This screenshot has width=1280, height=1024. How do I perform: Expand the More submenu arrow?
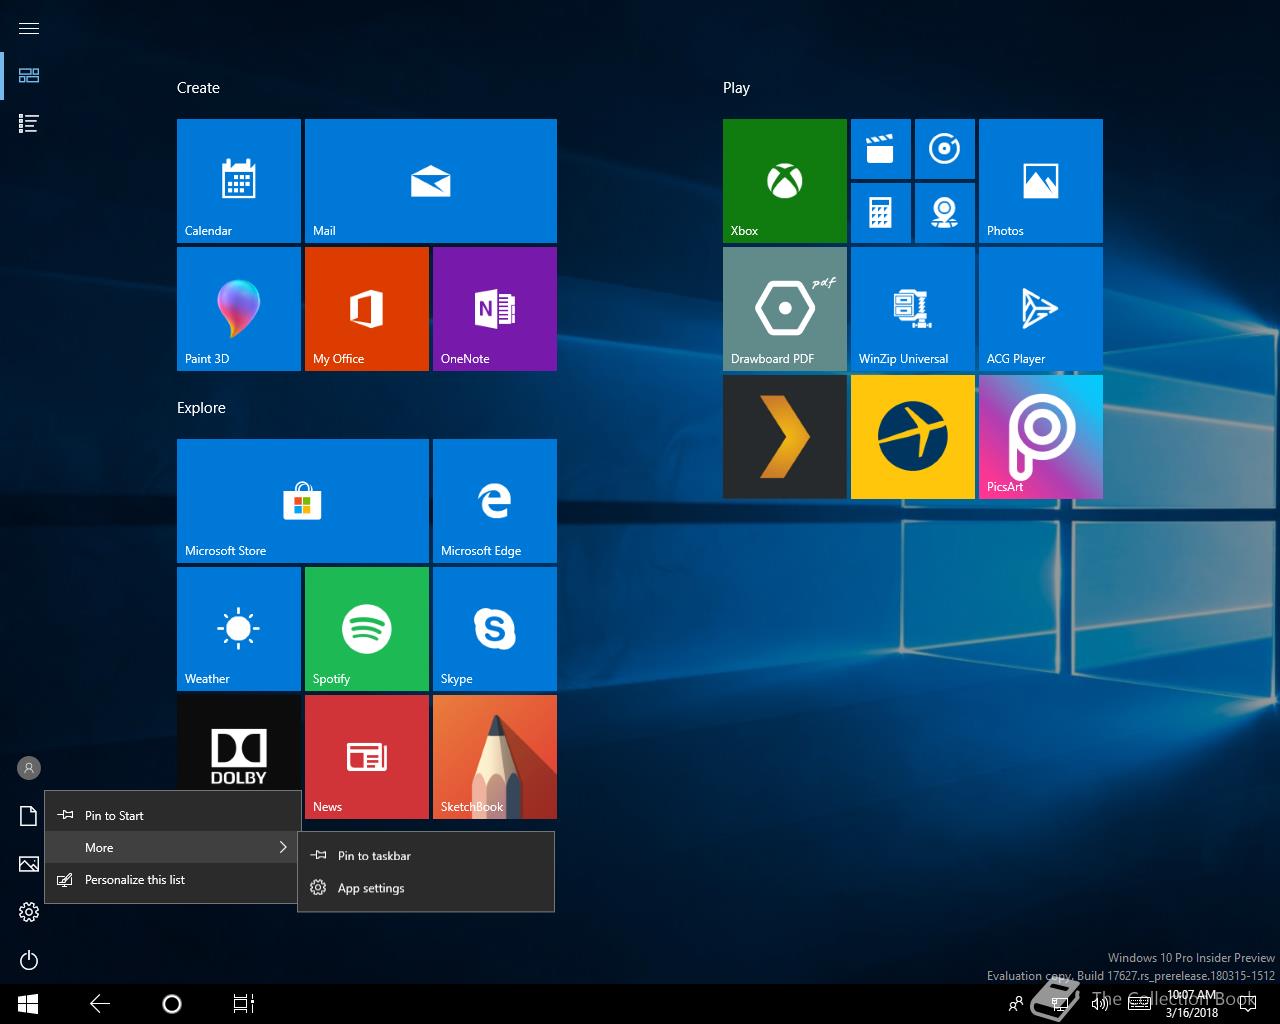pyautogui.click(x=283, y=847)
